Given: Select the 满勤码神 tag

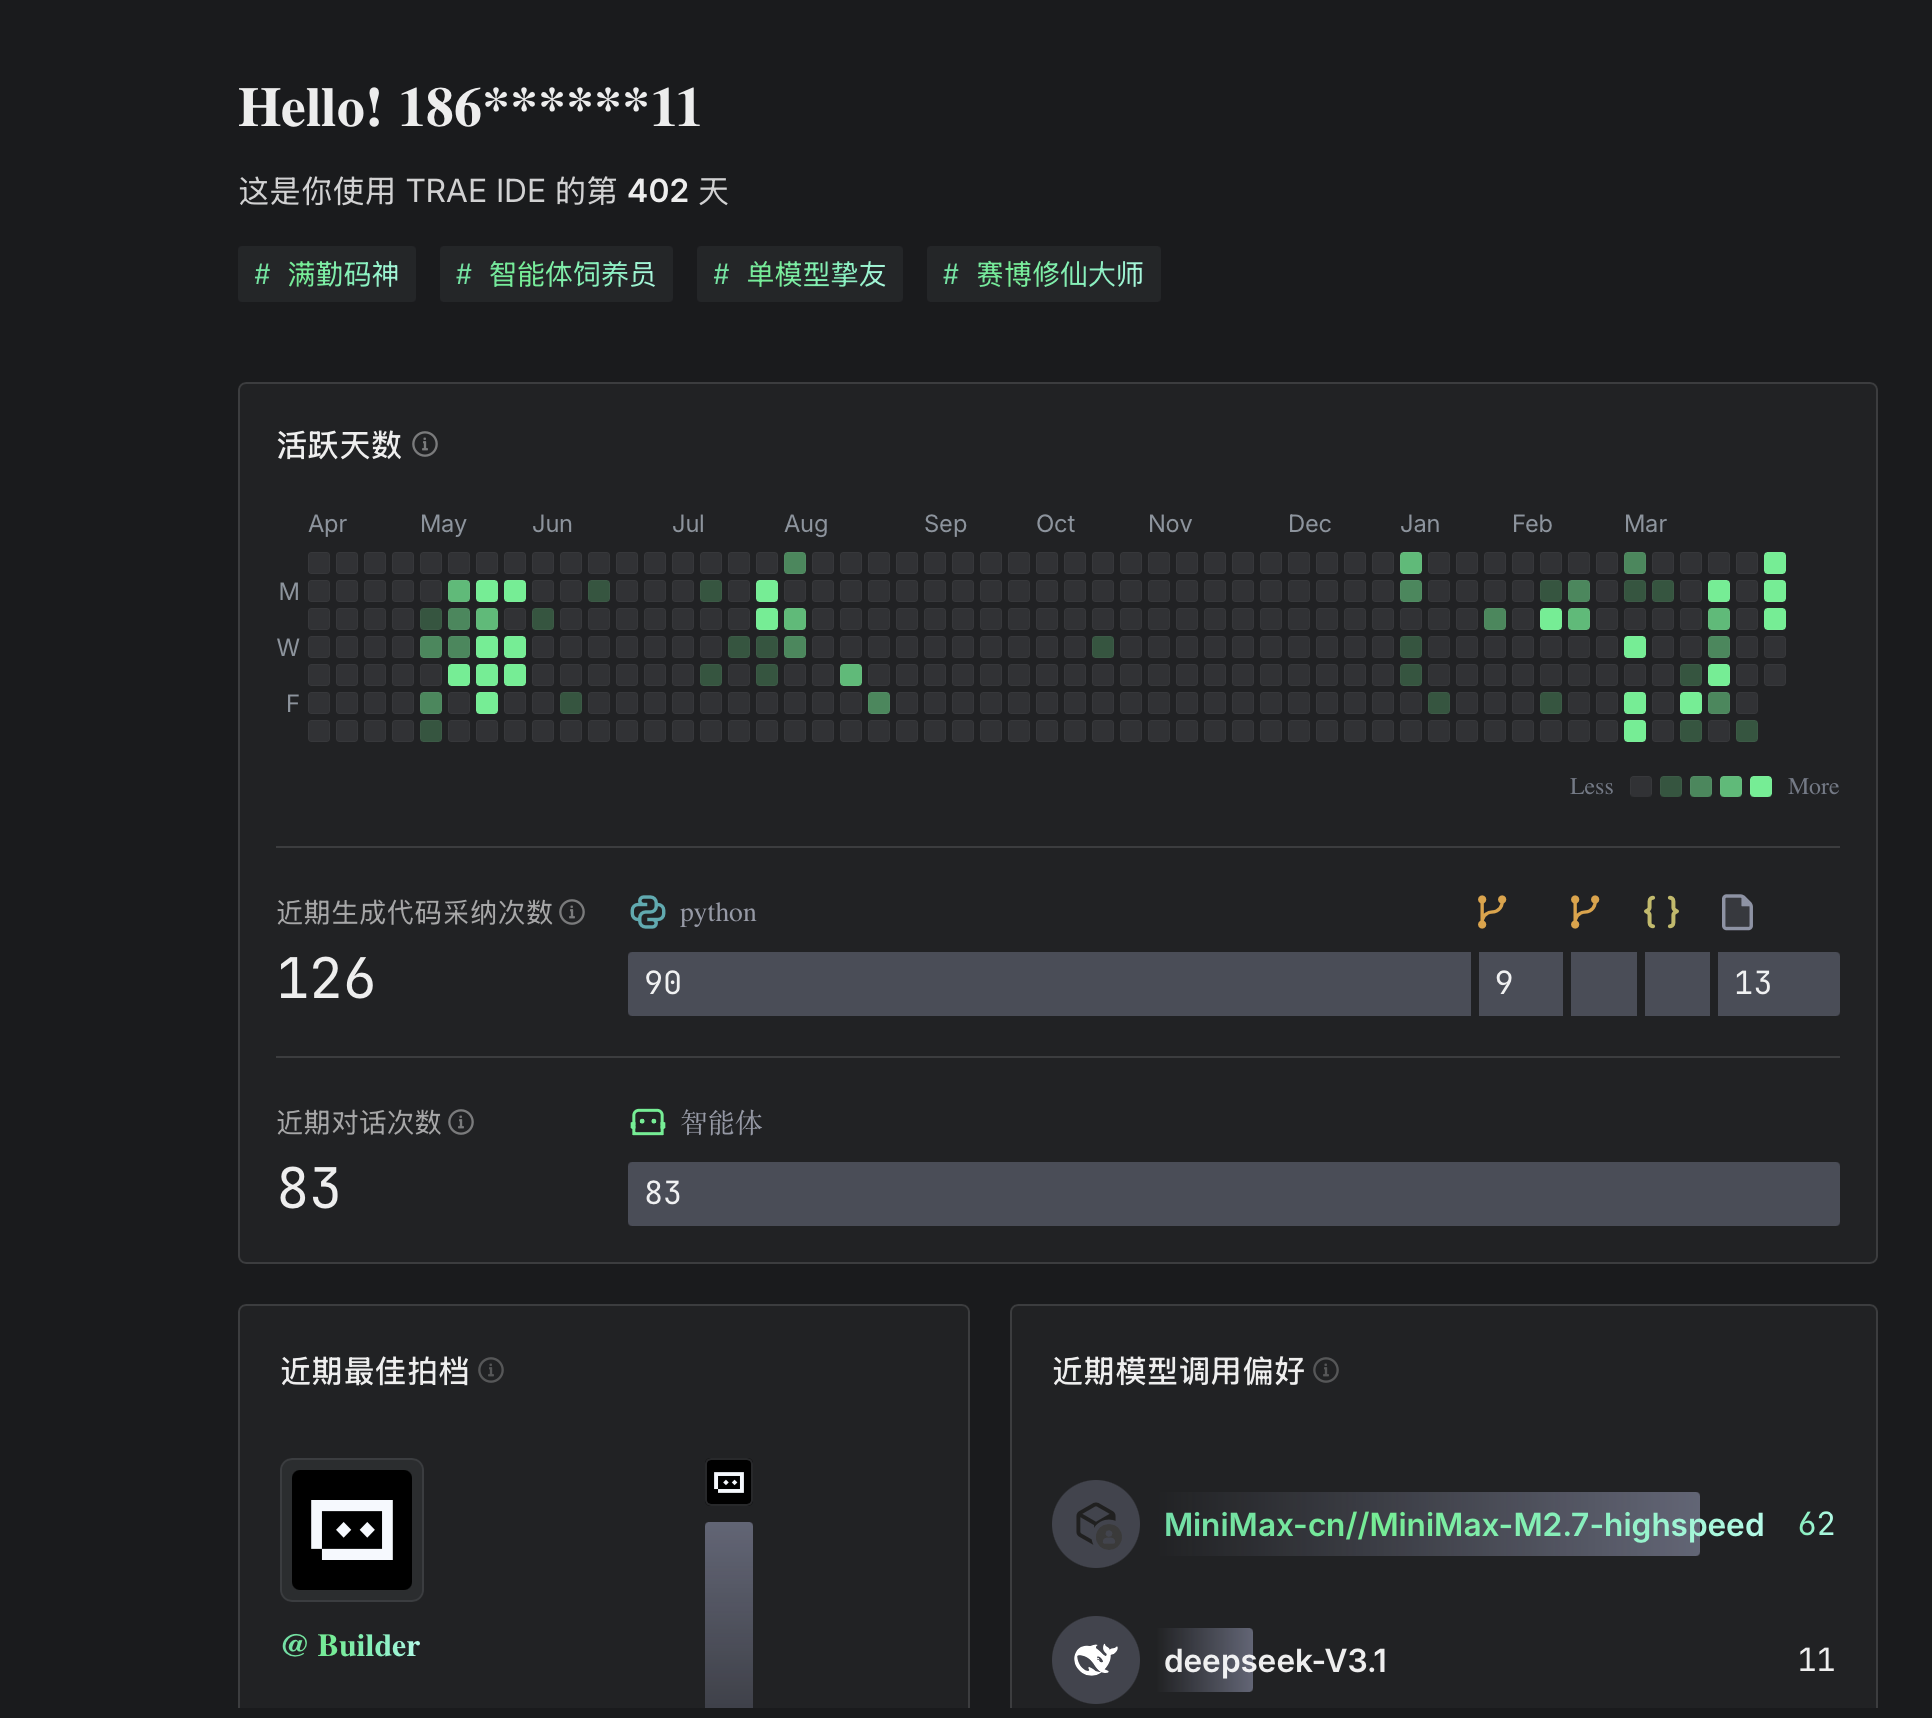Looking at the screenshot, I should click(x=327, y=274).
